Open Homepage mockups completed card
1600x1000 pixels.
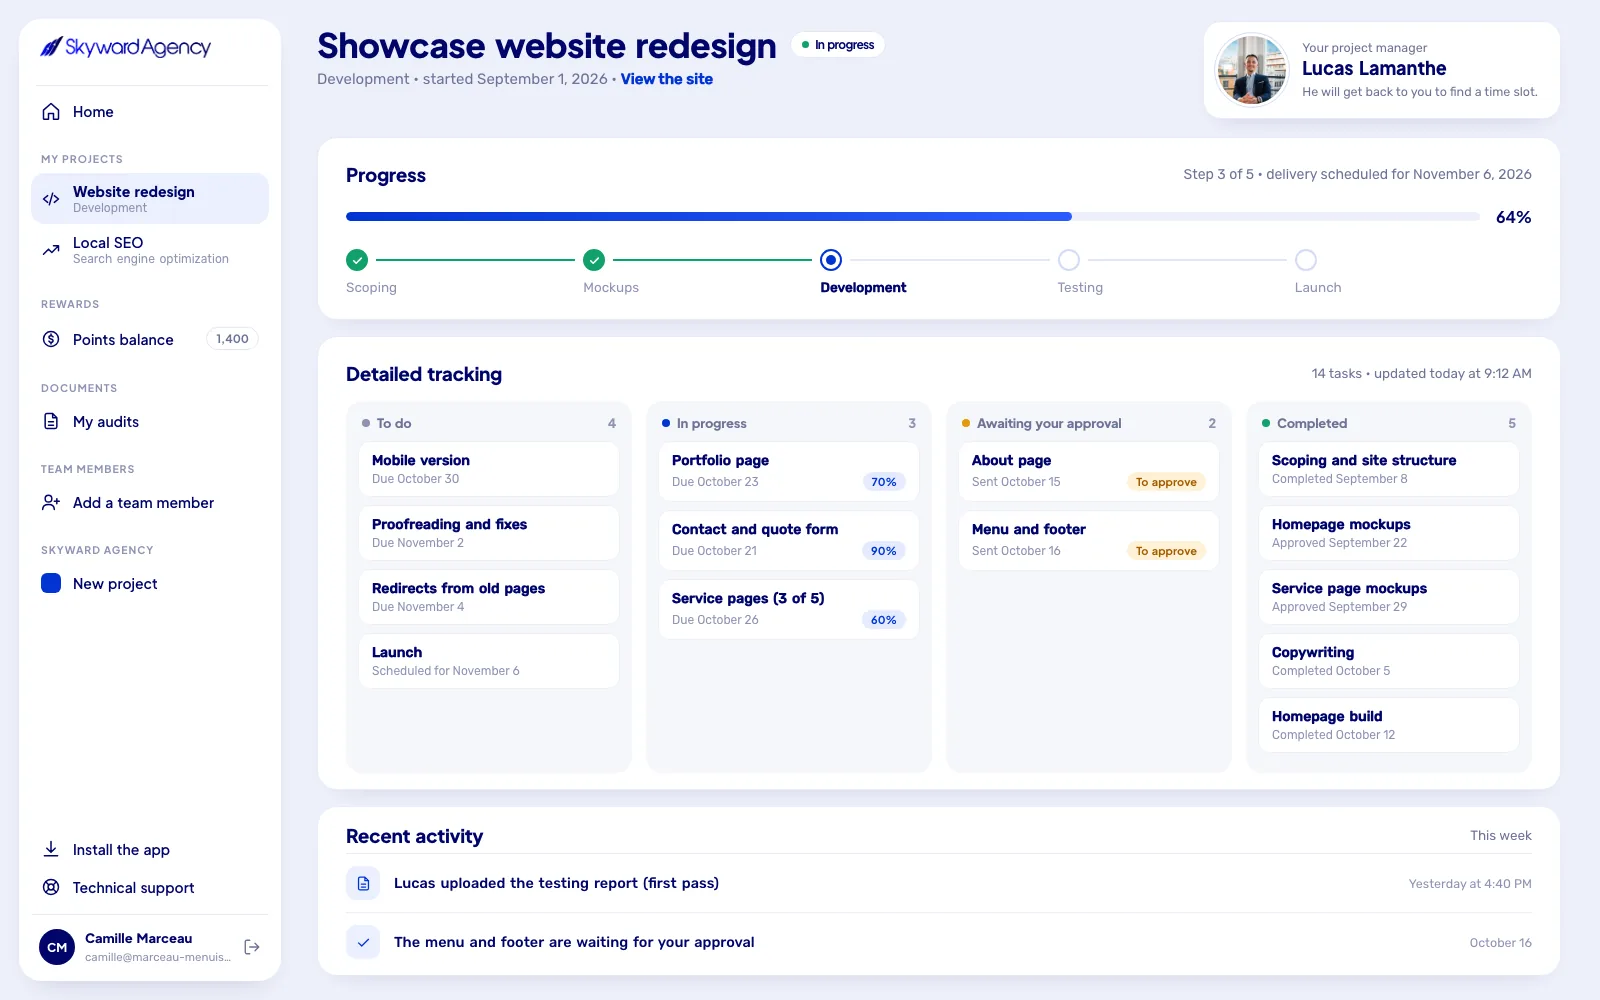[x=1389, y=533]
